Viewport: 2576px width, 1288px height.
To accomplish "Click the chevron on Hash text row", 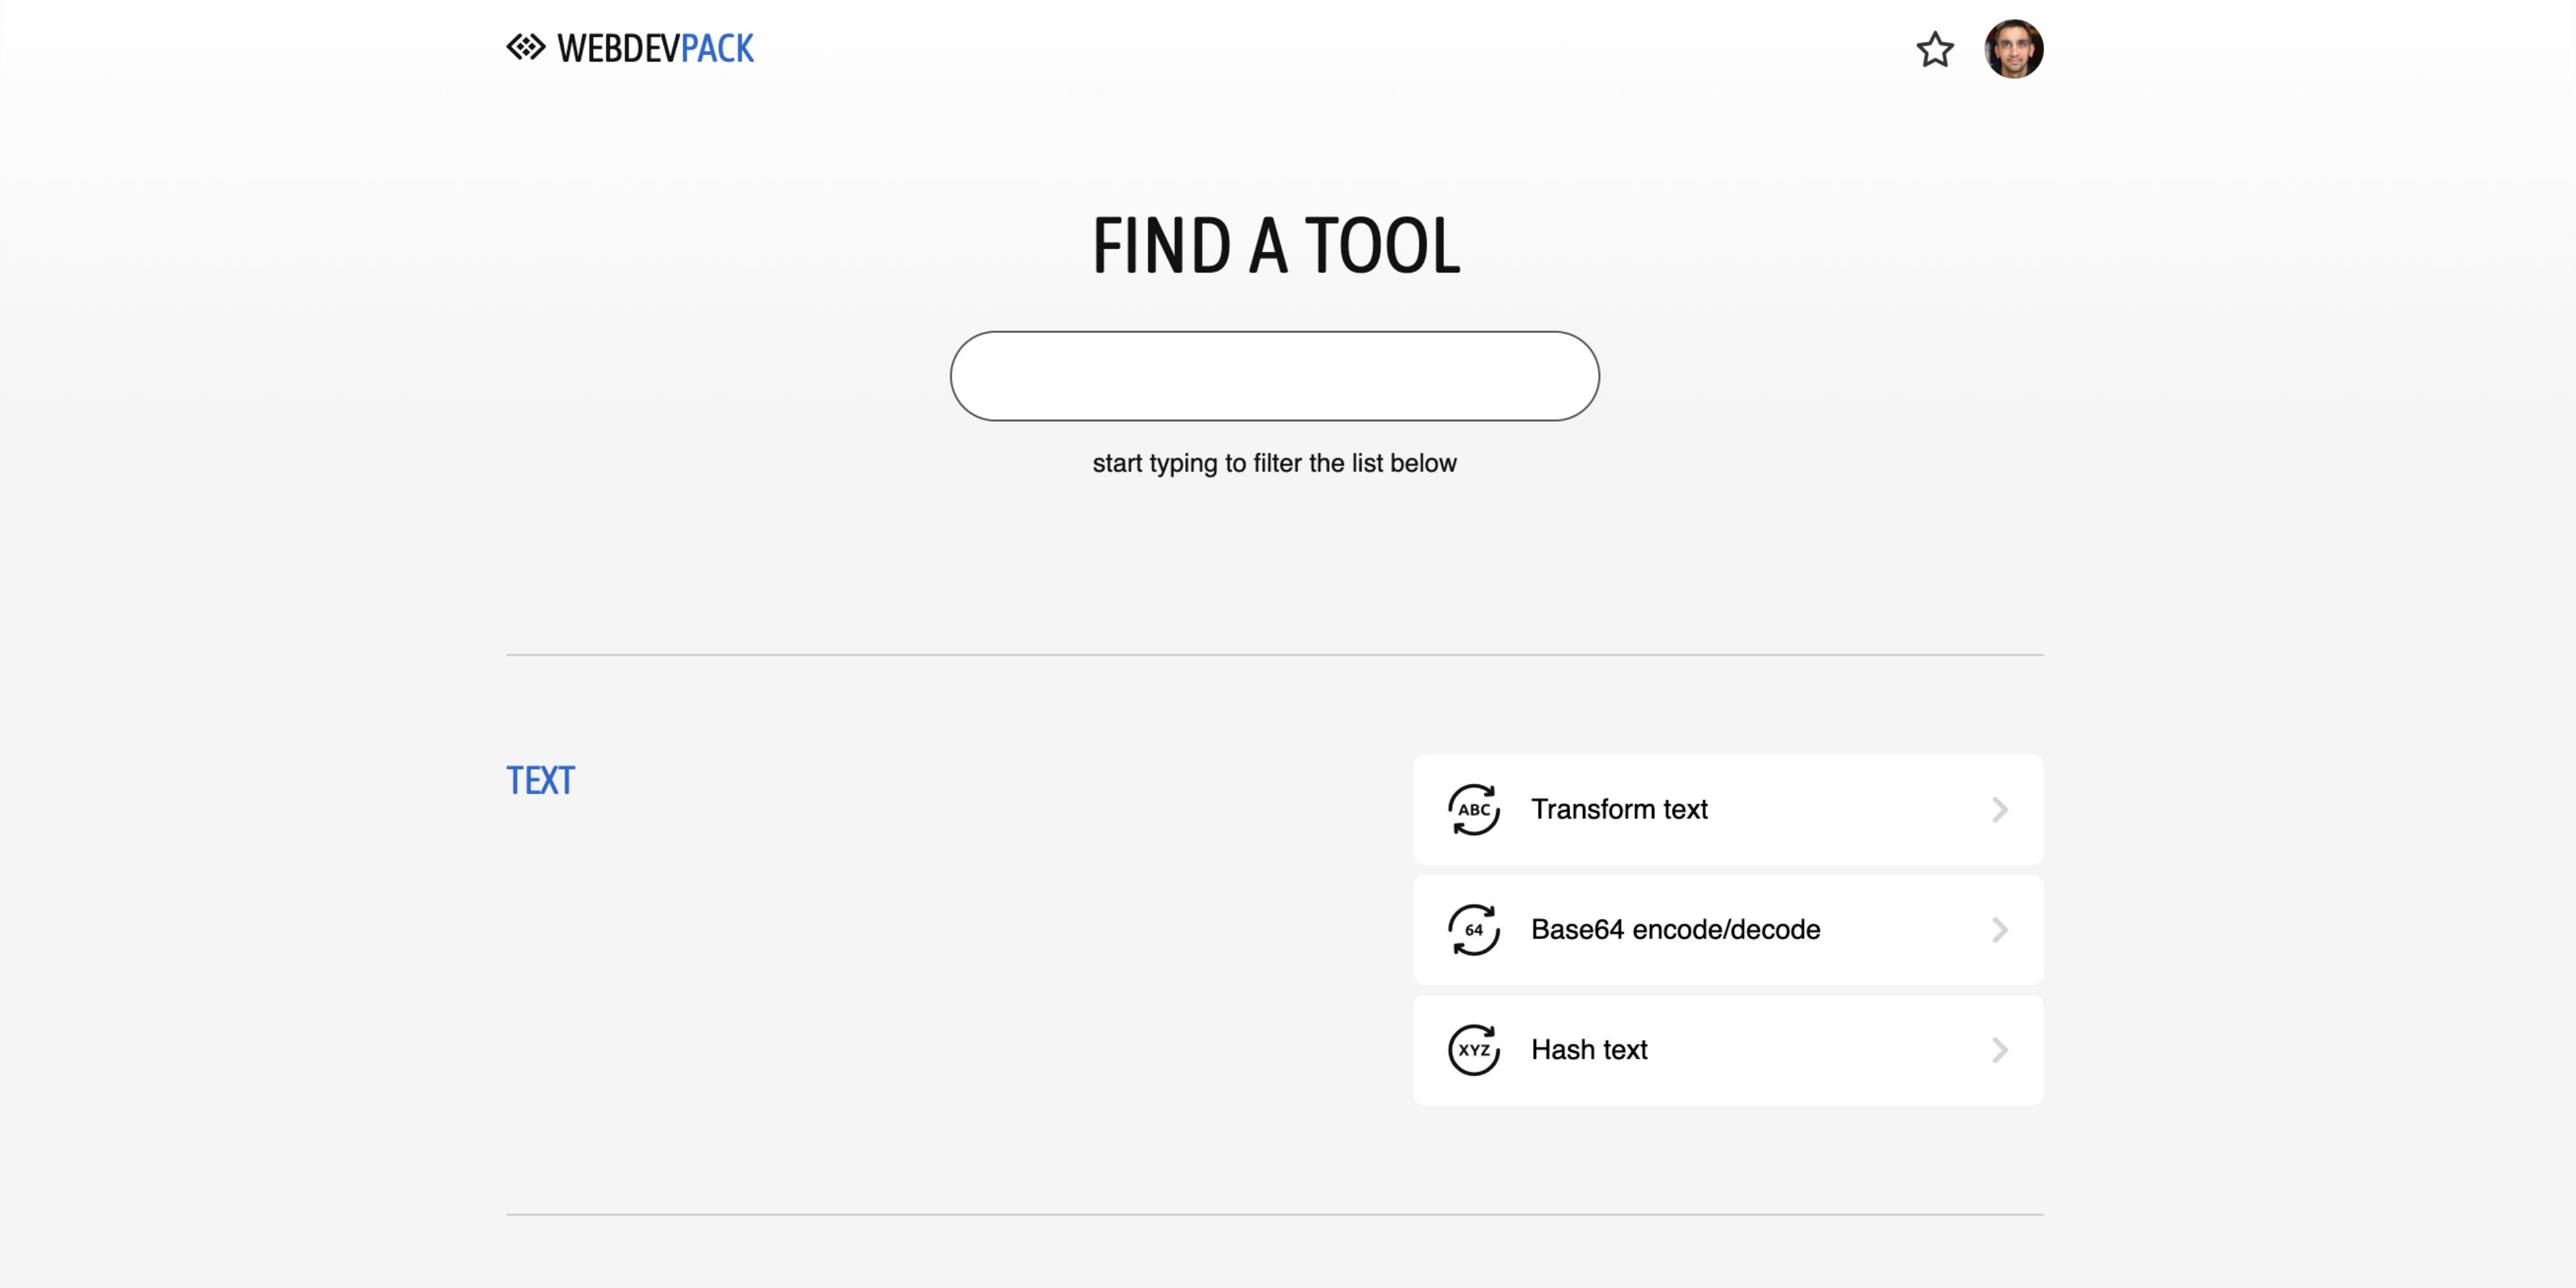I will (x=1999, y=1049).
